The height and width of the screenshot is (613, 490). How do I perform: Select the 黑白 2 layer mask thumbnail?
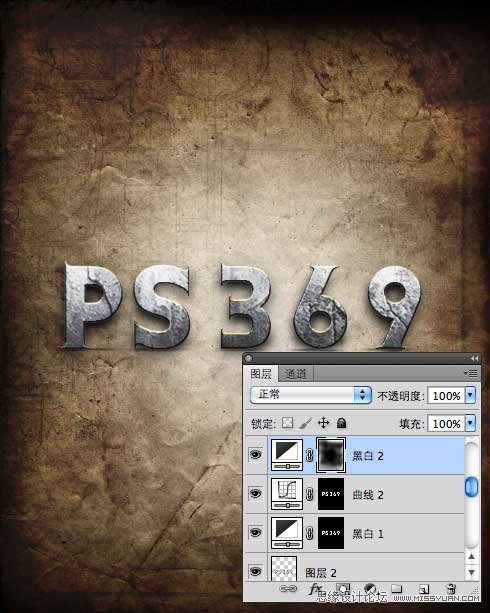click(331, 455)
